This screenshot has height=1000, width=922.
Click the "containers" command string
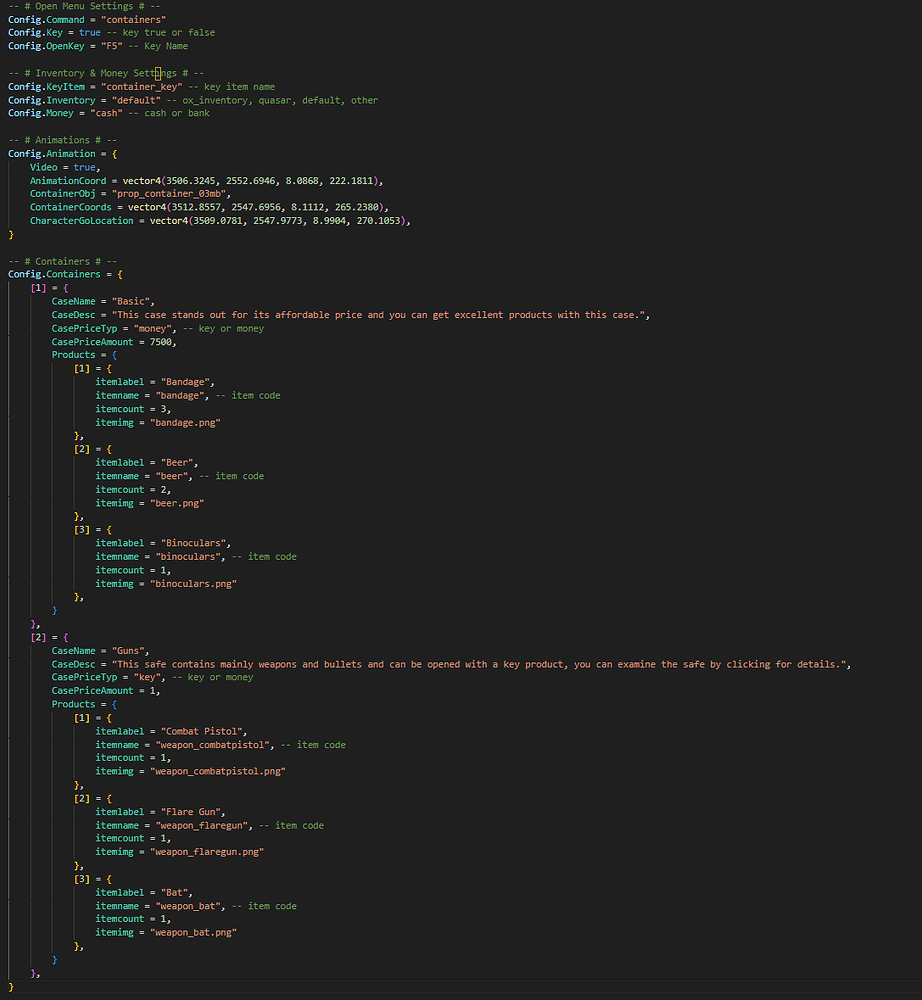tap(134, 19)
